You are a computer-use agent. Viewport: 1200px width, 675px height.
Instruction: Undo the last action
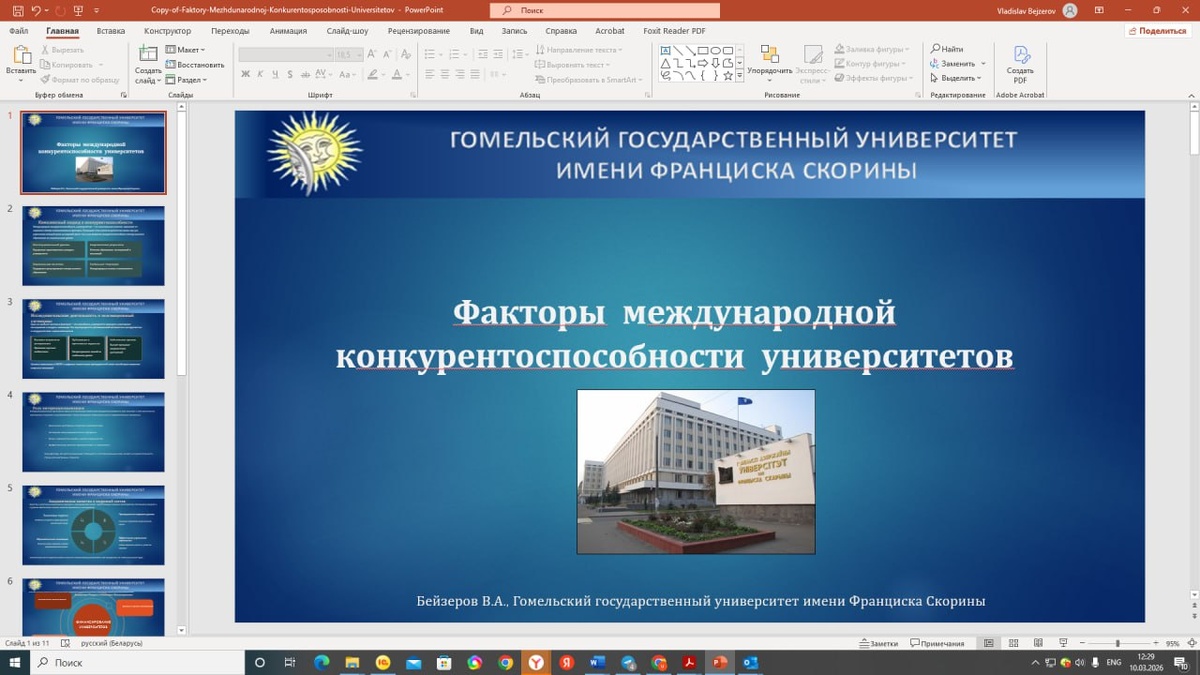pos(36,10)
